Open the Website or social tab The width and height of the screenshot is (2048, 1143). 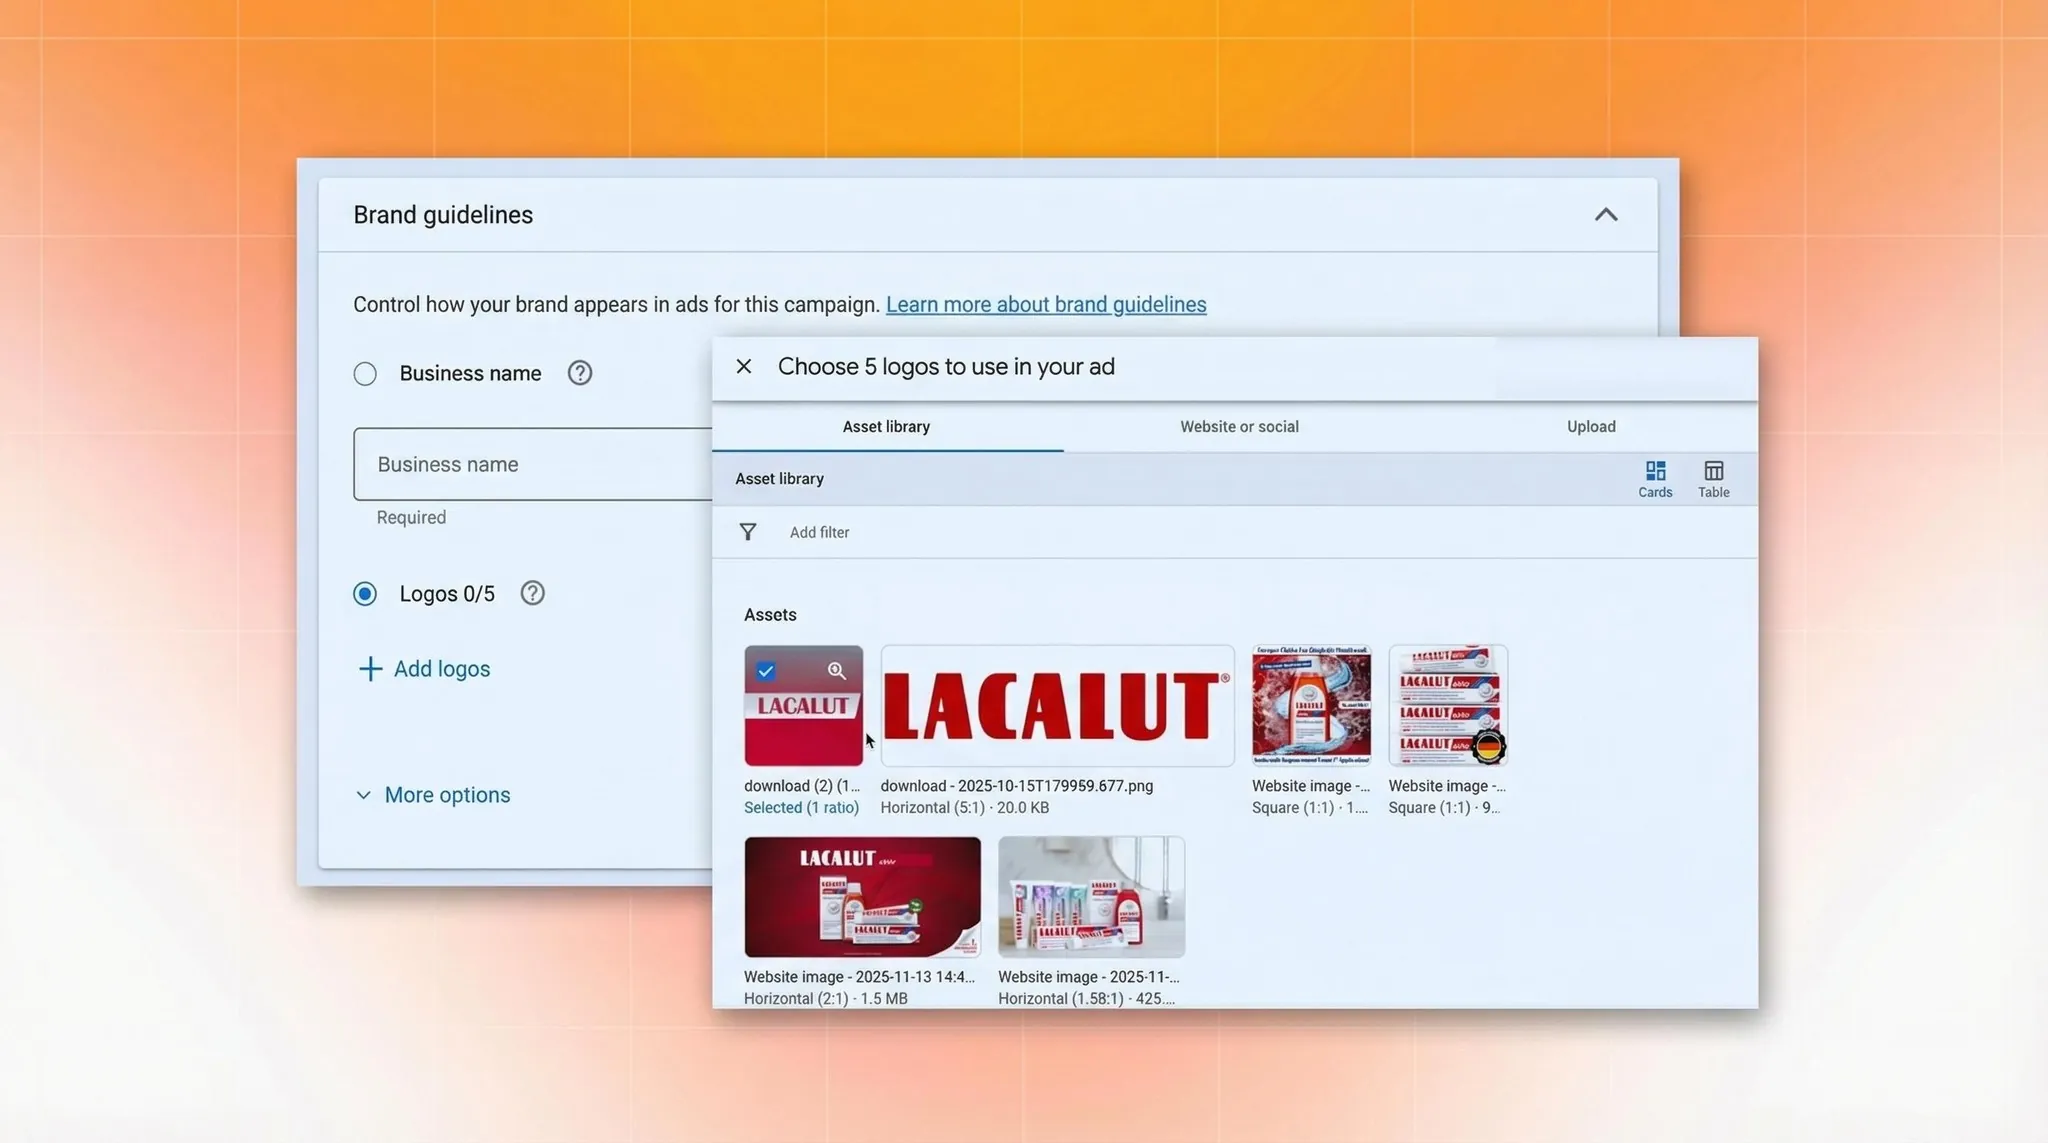coord(1239,427)
